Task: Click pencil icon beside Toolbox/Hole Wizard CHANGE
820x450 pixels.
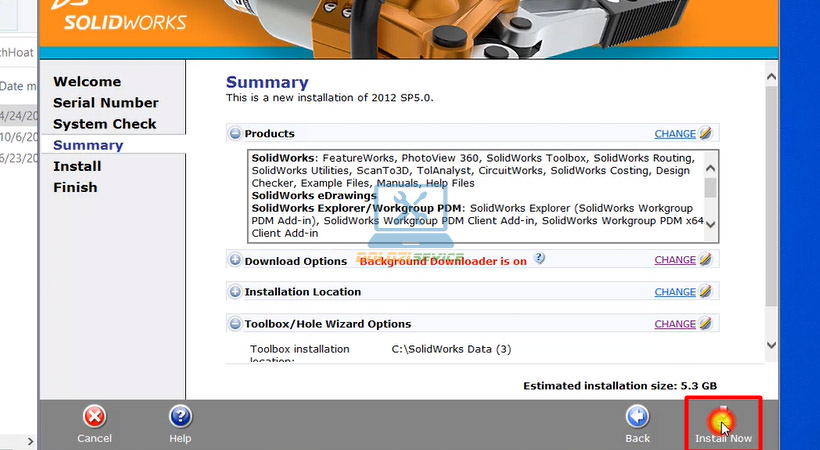Action: 706,324
